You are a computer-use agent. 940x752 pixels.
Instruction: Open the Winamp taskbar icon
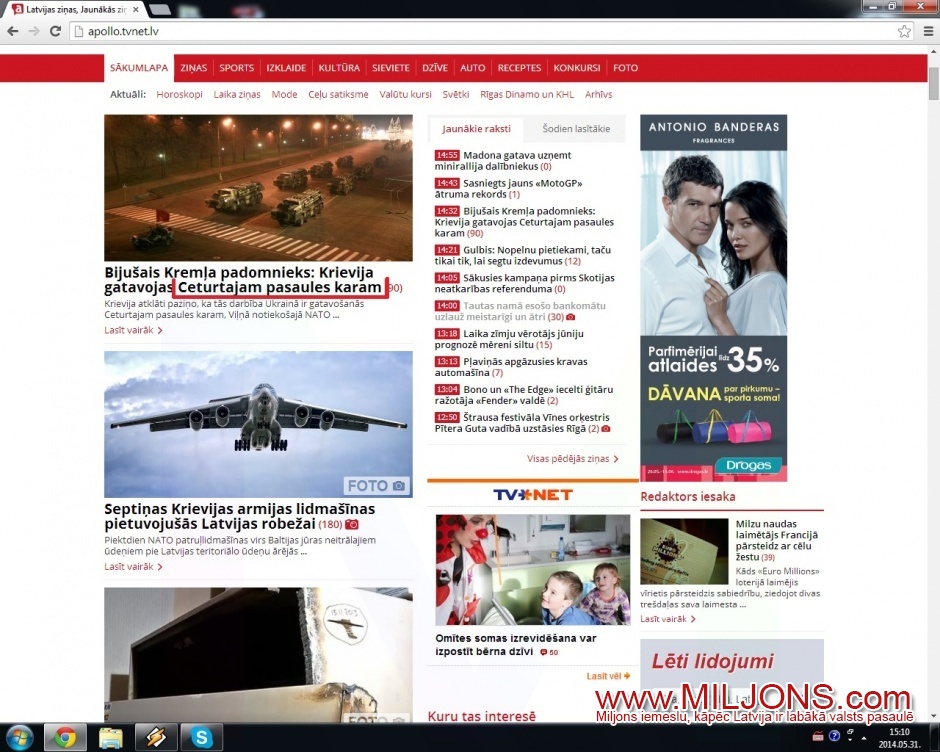point(156,738)
